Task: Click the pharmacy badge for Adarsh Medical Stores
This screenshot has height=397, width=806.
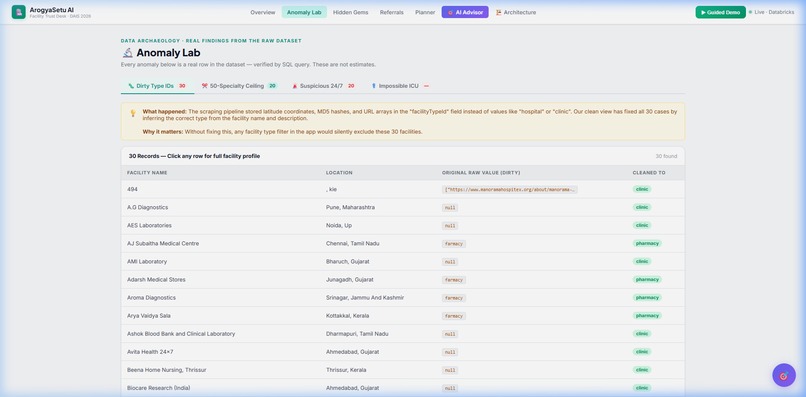Action: (647, 279)
